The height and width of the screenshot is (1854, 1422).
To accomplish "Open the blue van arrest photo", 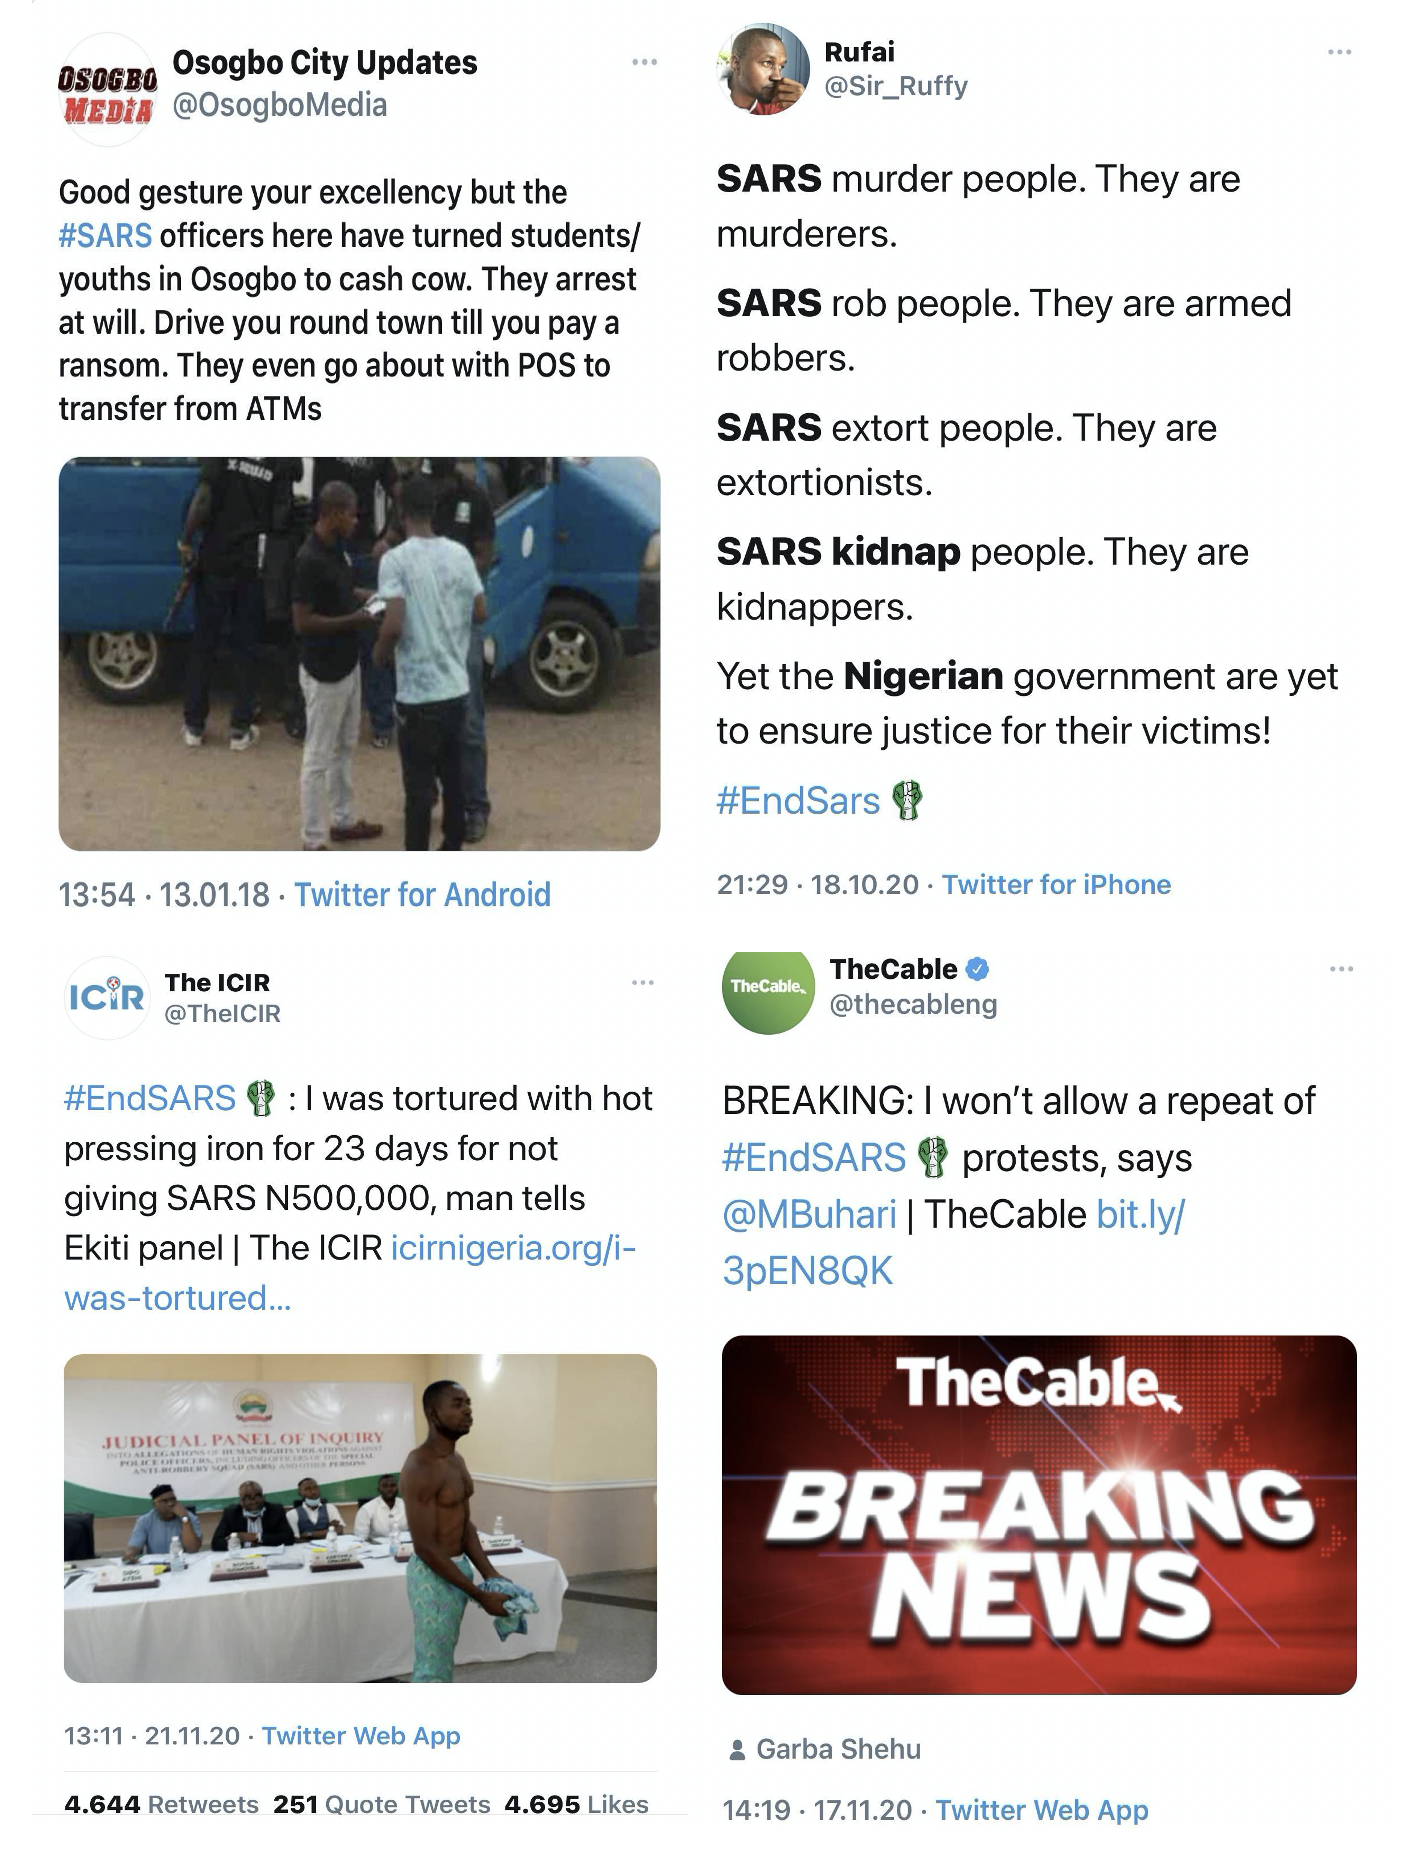I will tap(359, 654).
